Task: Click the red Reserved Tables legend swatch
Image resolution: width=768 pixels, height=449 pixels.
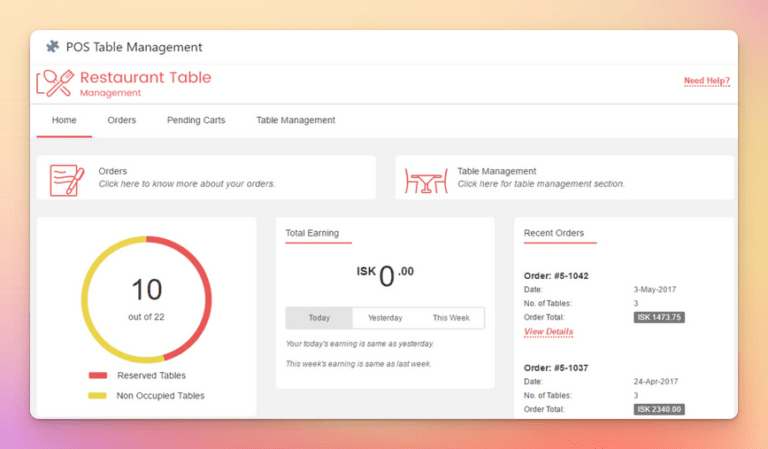Action: [98, 376]
